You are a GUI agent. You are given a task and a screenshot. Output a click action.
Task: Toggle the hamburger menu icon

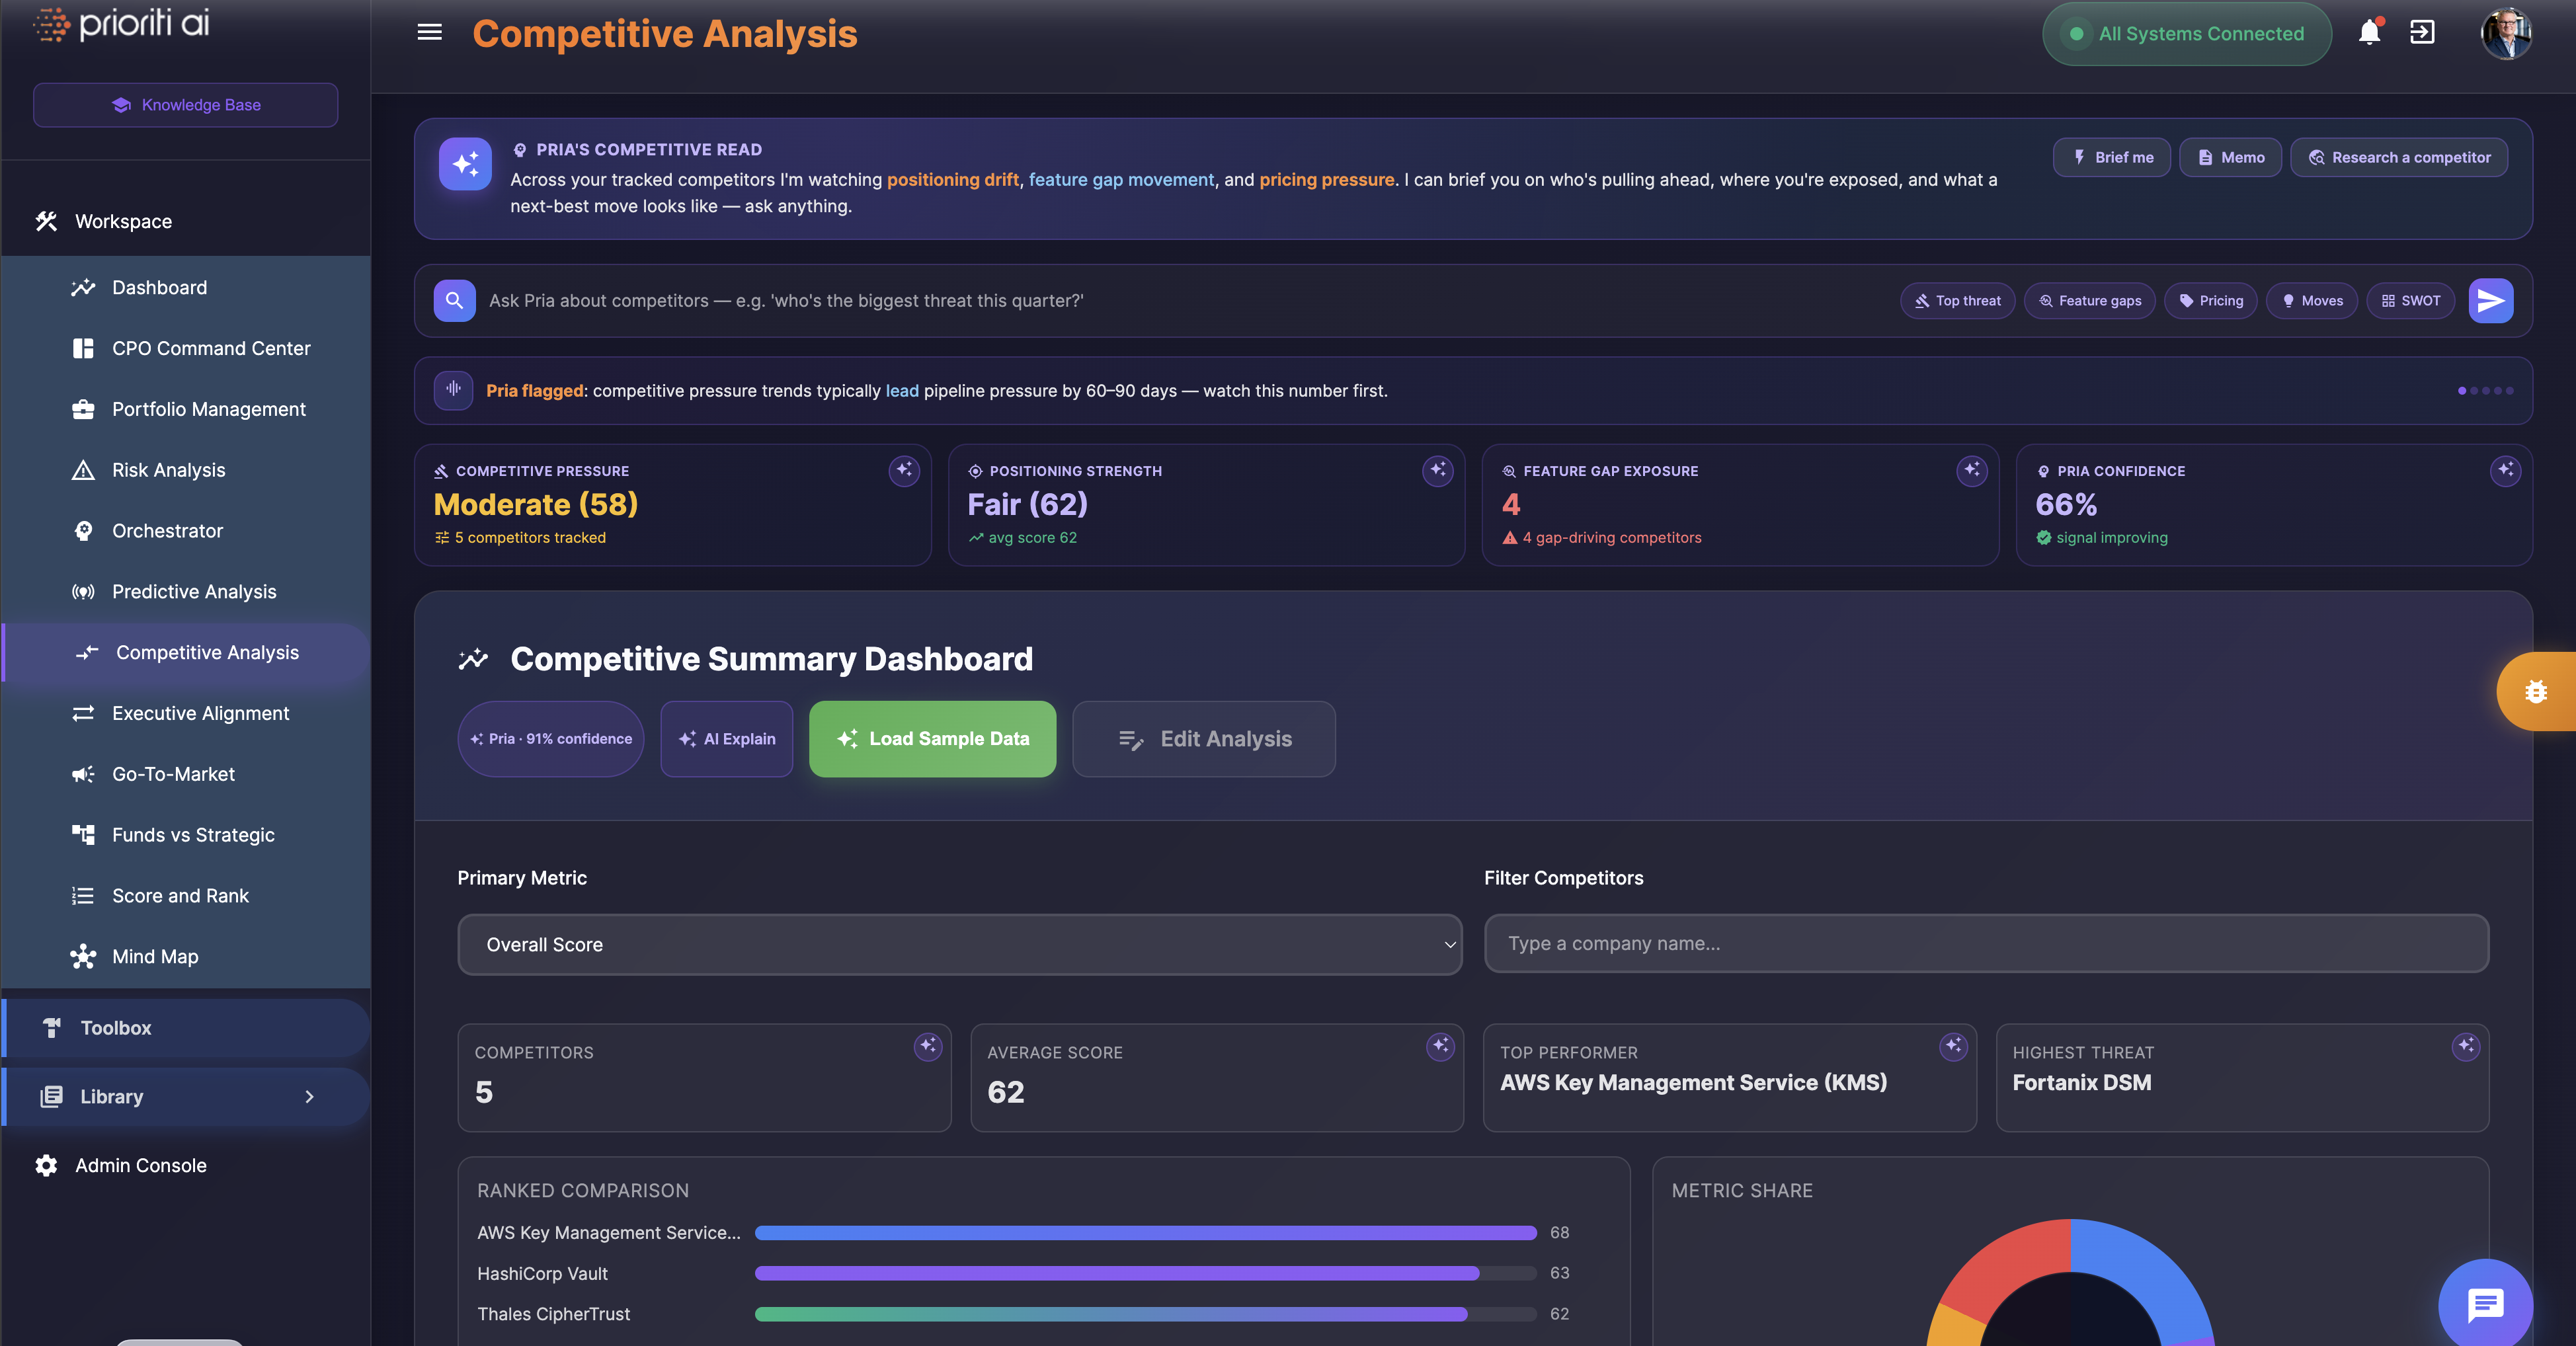429,32
